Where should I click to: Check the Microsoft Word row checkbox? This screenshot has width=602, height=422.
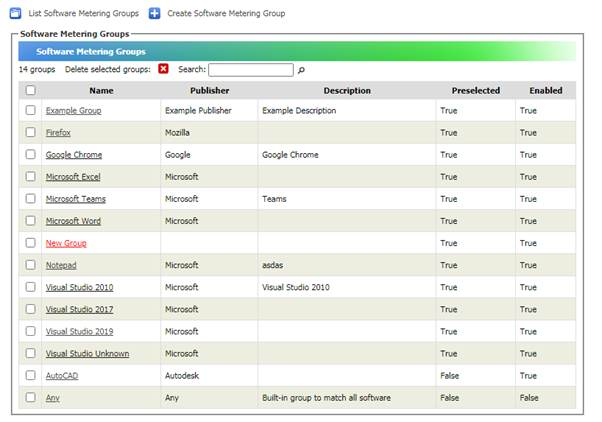pyautogui.click(x=31, y=221)
